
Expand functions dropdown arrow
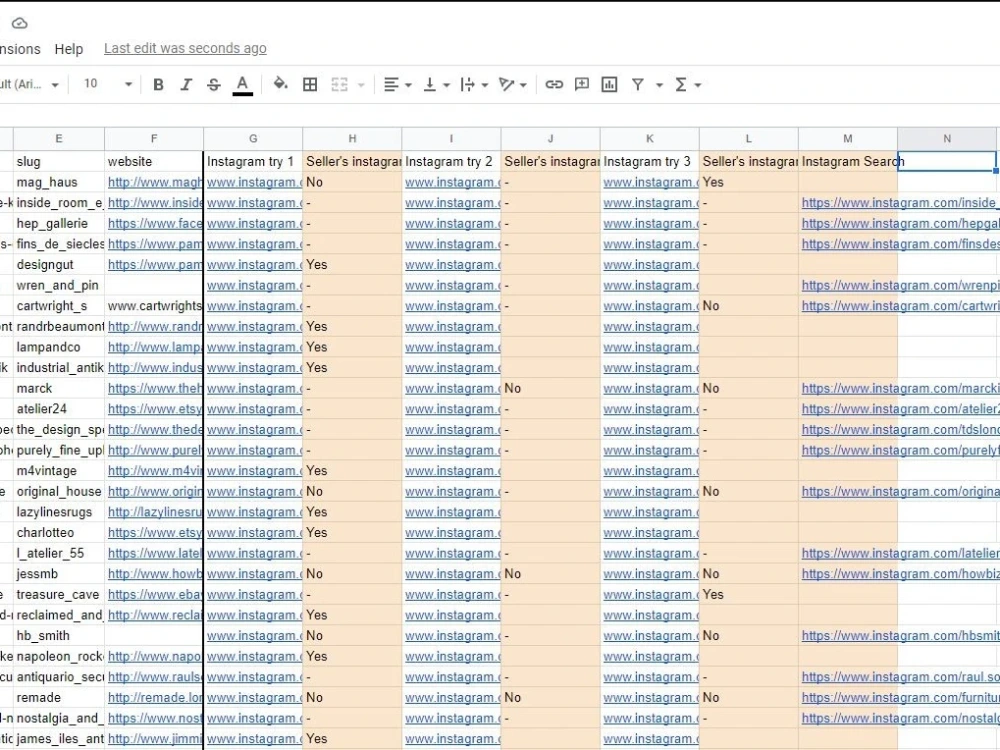click(698, 85)
